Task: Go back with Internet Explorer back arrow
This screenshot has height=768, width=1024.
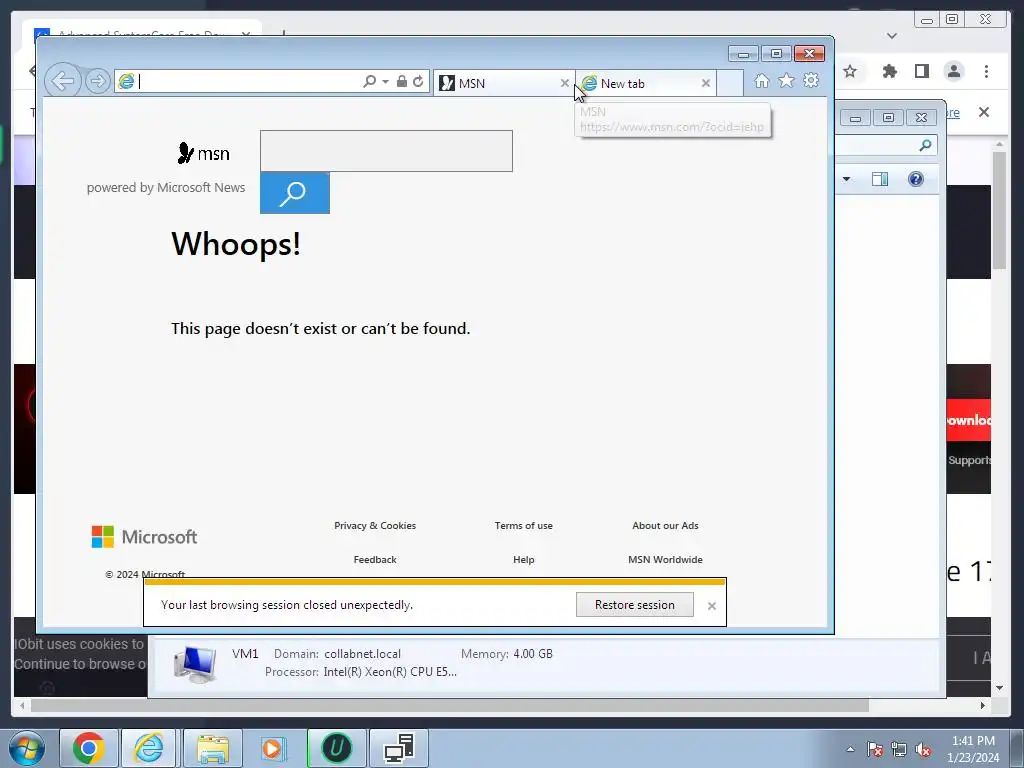Action: [x=63, y=81]
